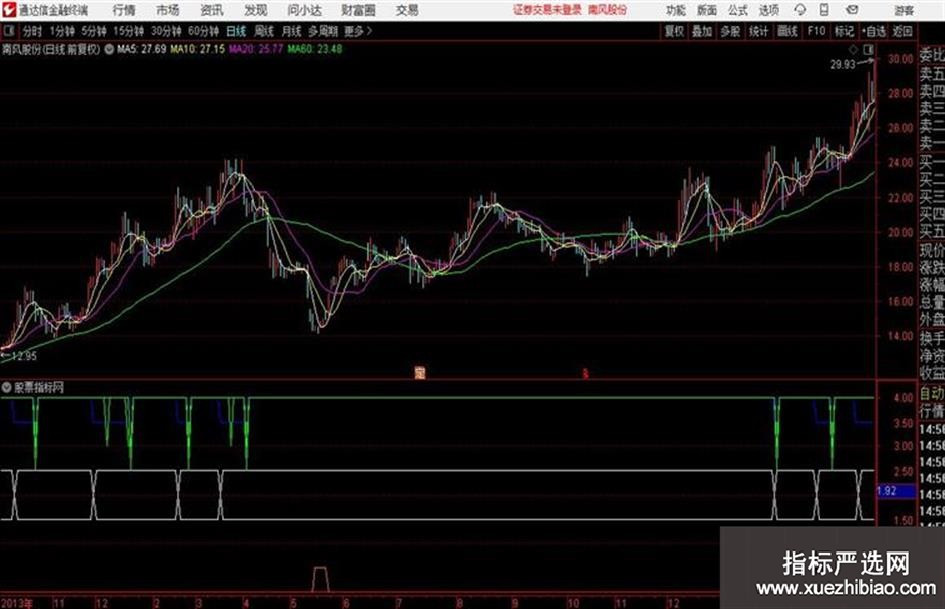Image resolution: width=945 pixels, height=609 pixels.
Task: Click the 返回 back button
Action: 903,31
